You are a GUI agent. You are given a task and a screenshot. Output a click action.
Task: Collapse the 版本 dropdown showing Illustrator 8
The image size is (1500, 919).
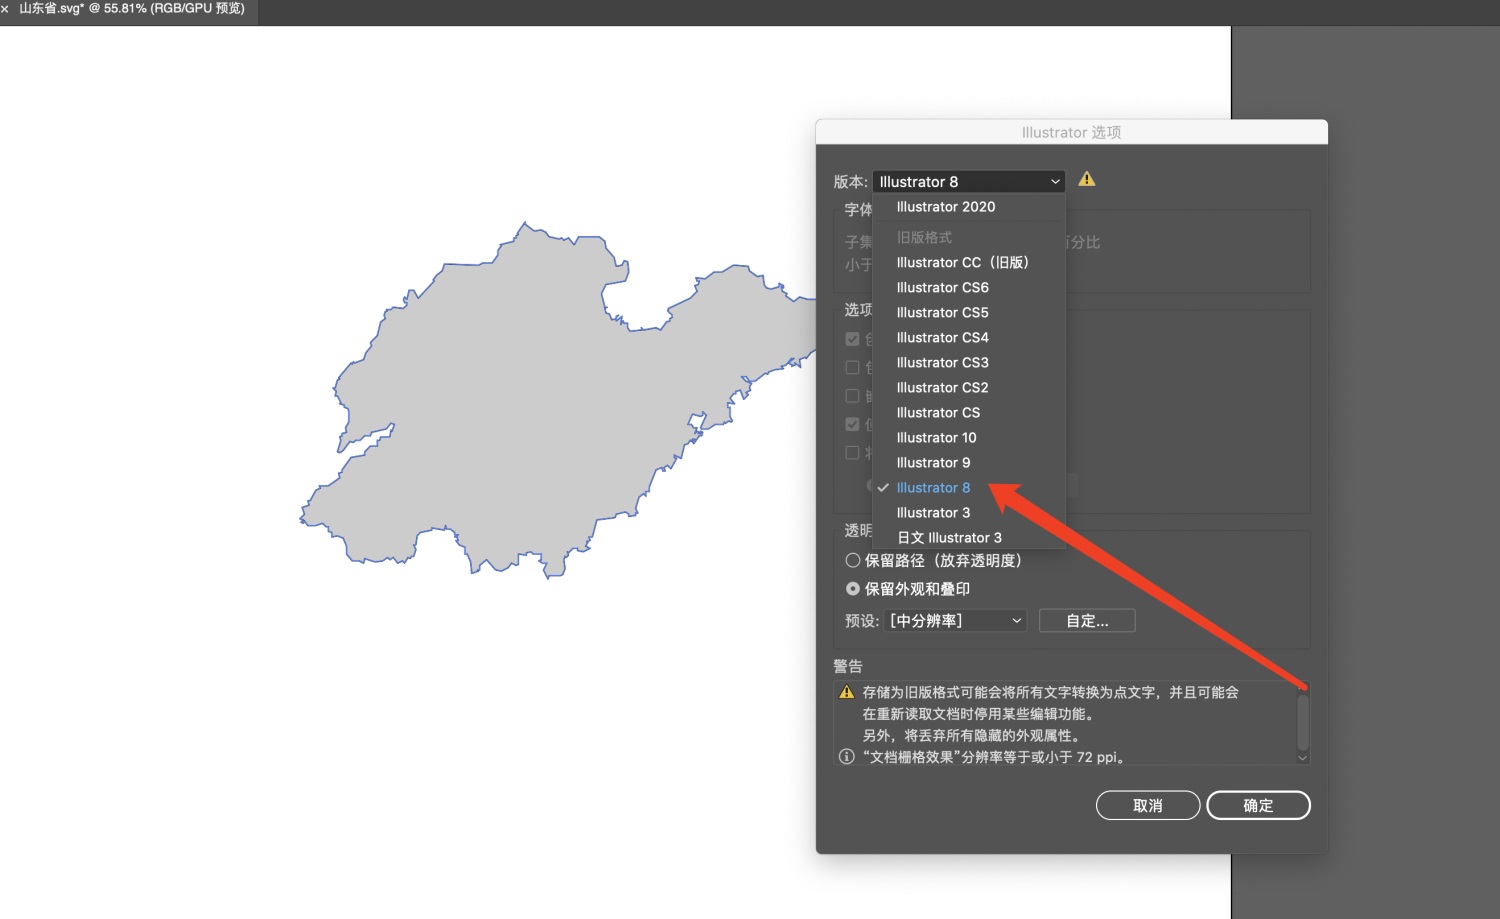point(968,181)
